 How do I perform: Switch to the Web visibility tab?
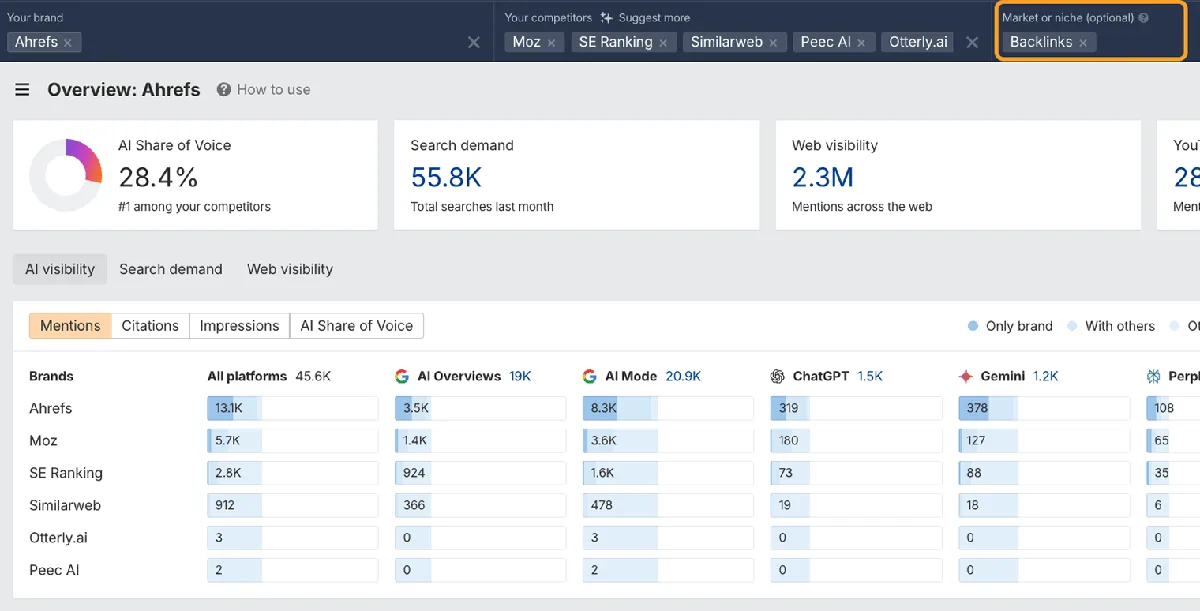point(290,269)
